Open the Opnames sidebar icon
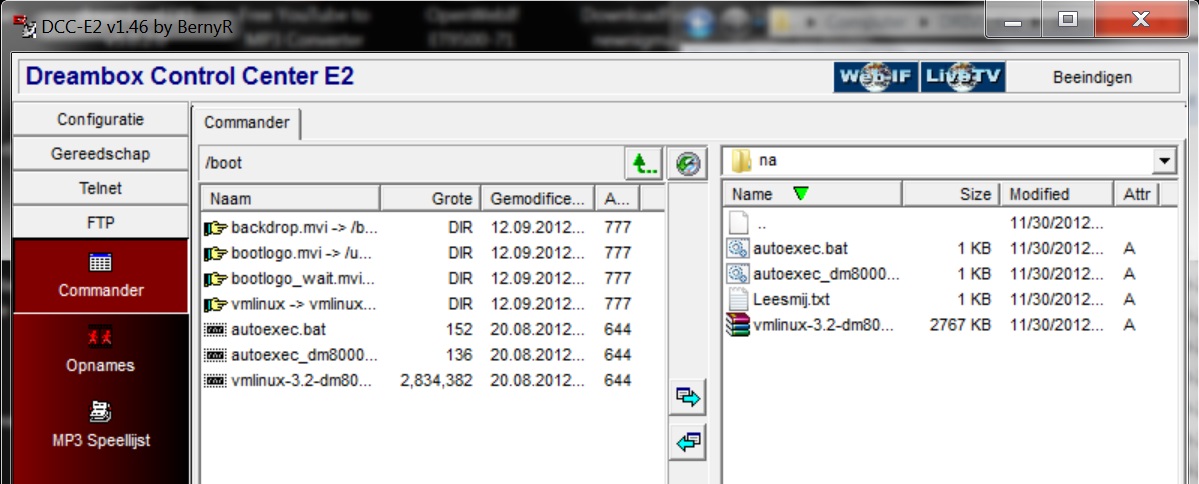This screenshot has width=1199, height=484. pyautogui.click(x=100, y=350)
